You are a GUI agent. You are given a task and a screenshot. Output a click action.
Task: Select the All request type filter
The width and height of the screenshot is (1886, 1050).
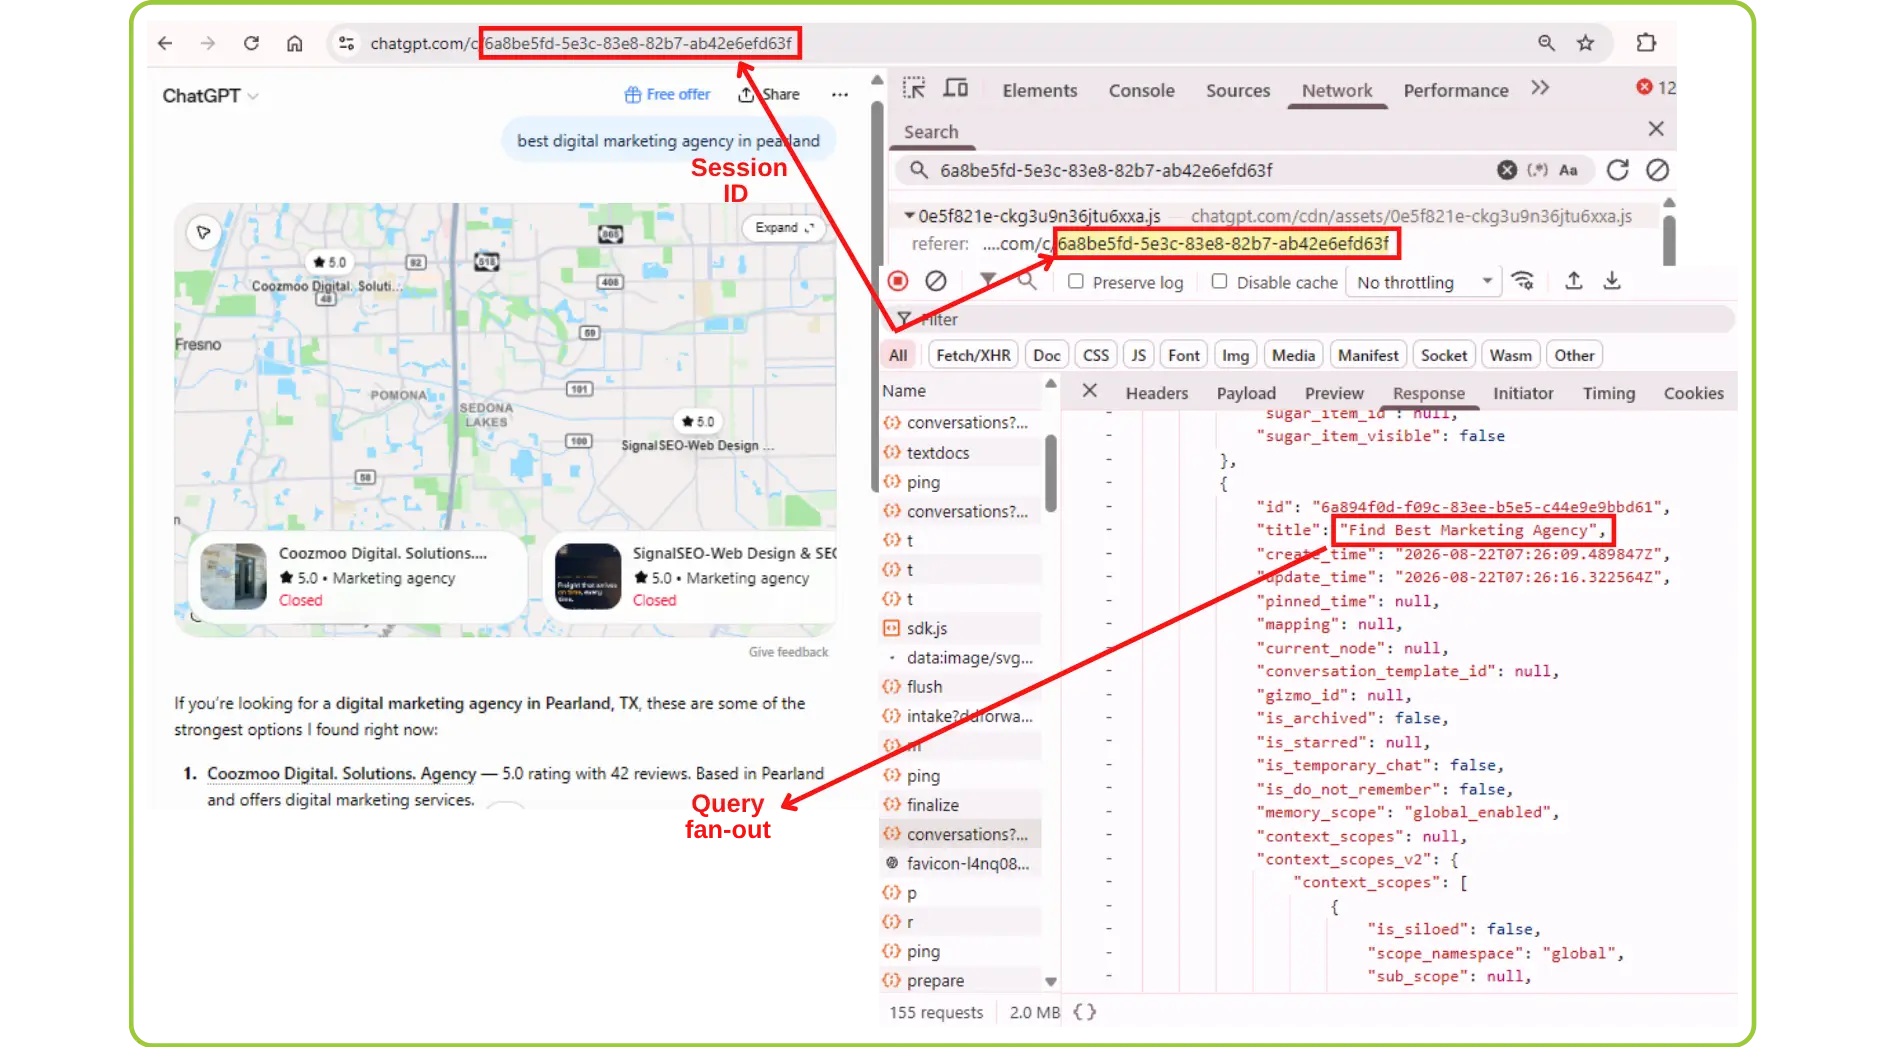point(898,355)
